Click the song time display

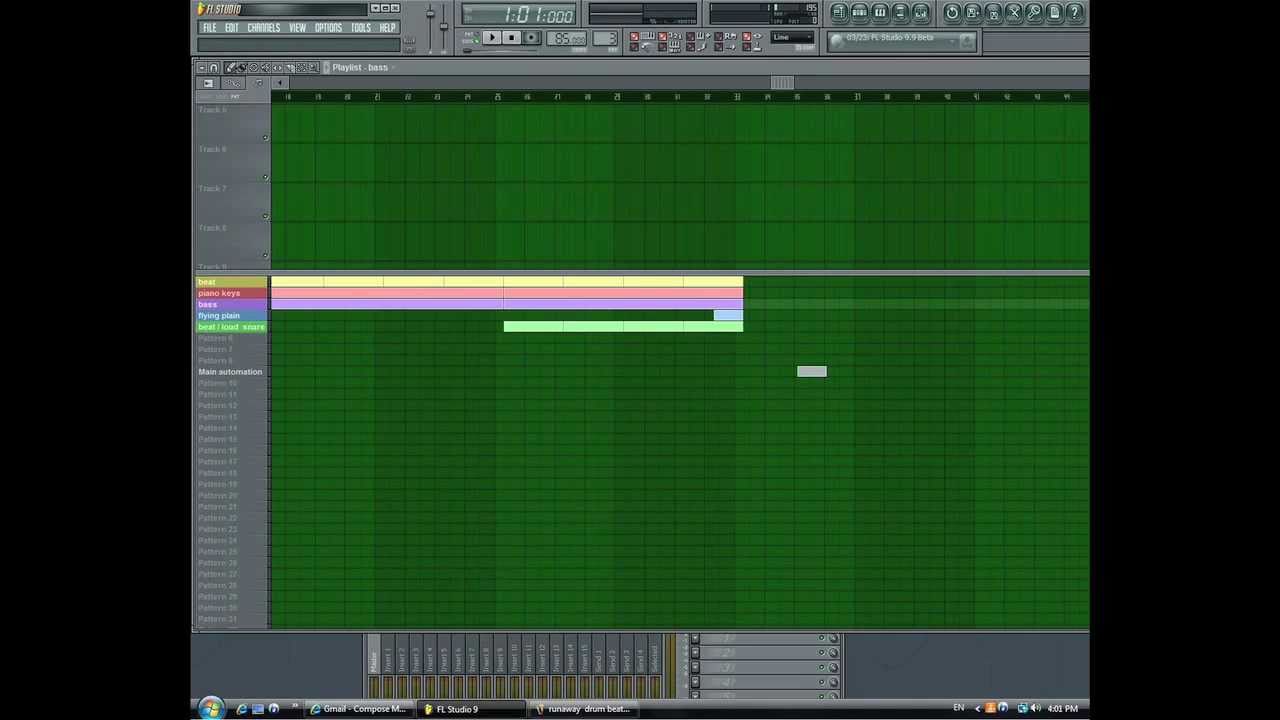[x=518, y=14]
